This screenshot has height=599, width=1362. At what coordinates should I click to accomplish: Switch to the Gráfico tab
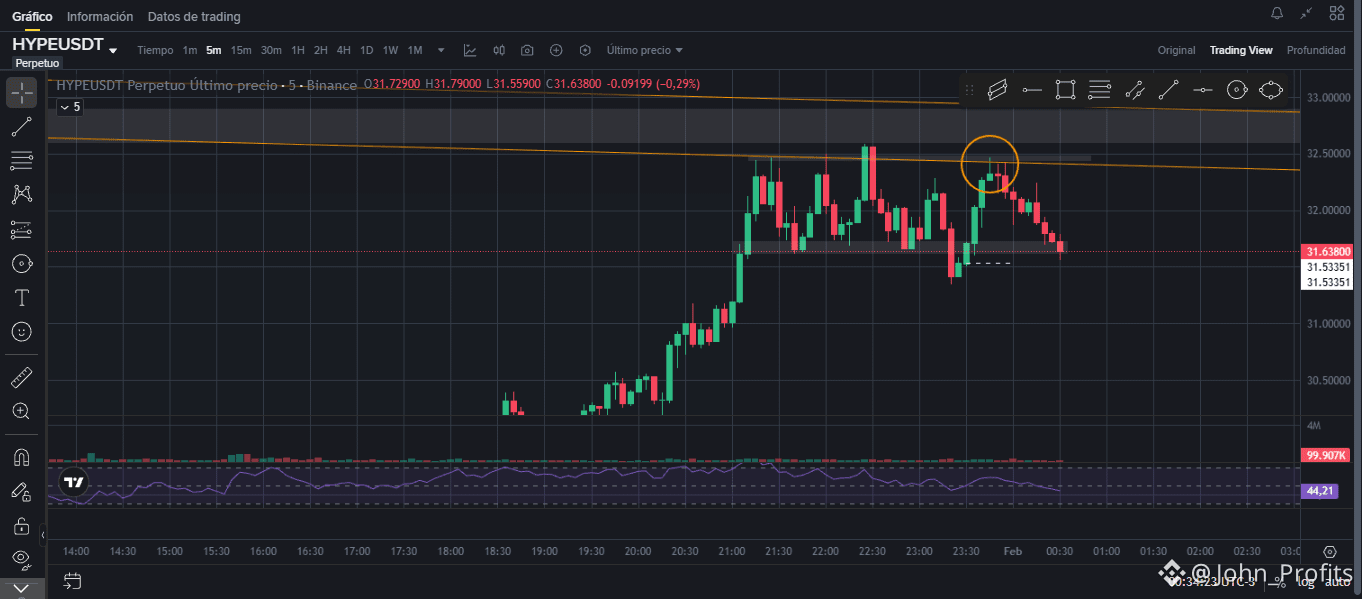click(x=32, y=16)
